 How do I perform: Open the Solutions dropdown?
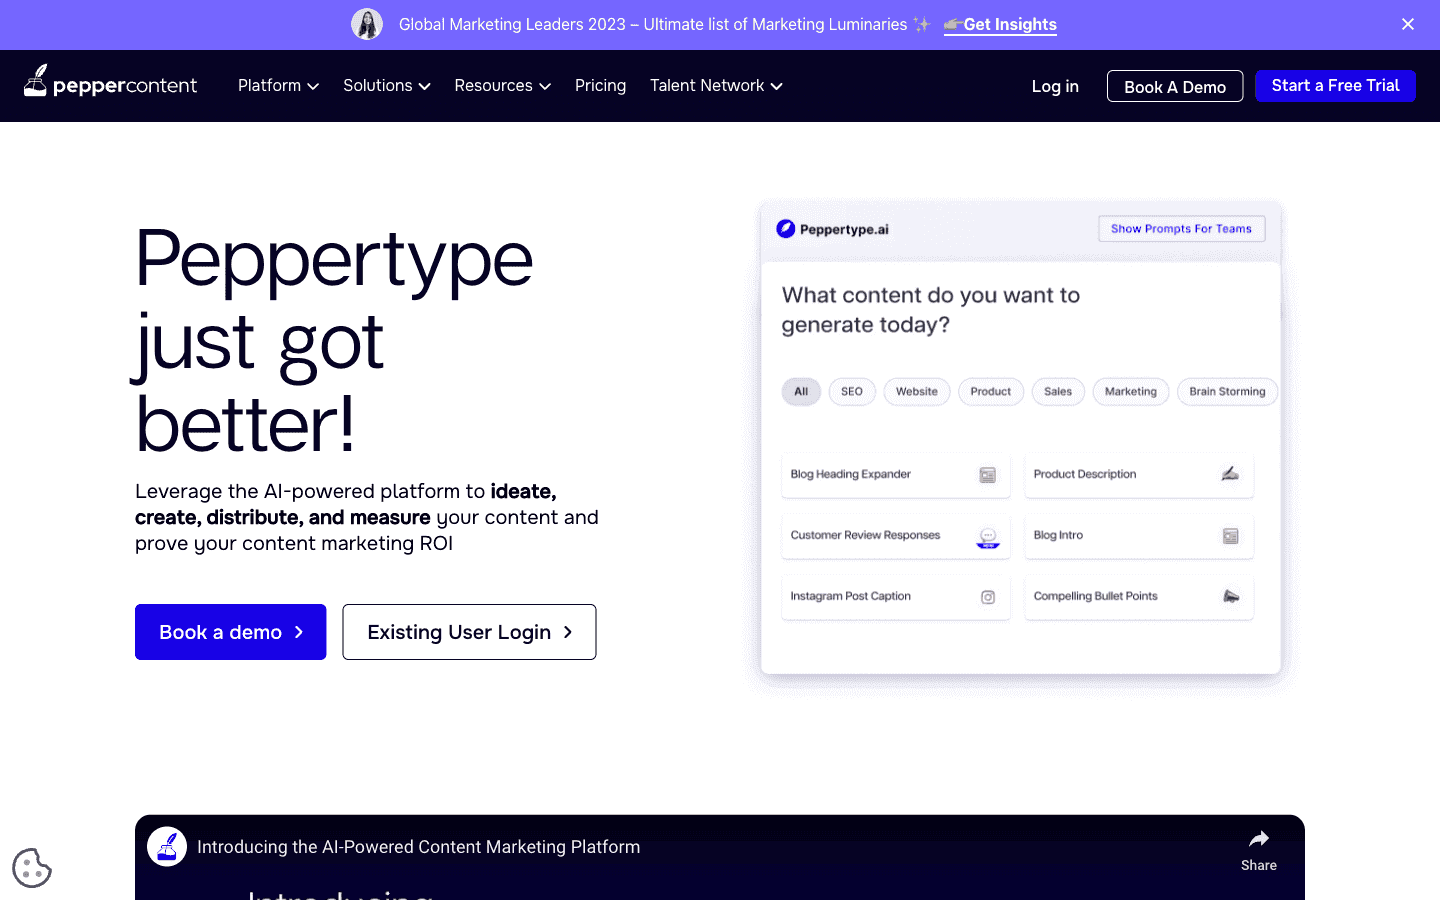coord(386,86)
